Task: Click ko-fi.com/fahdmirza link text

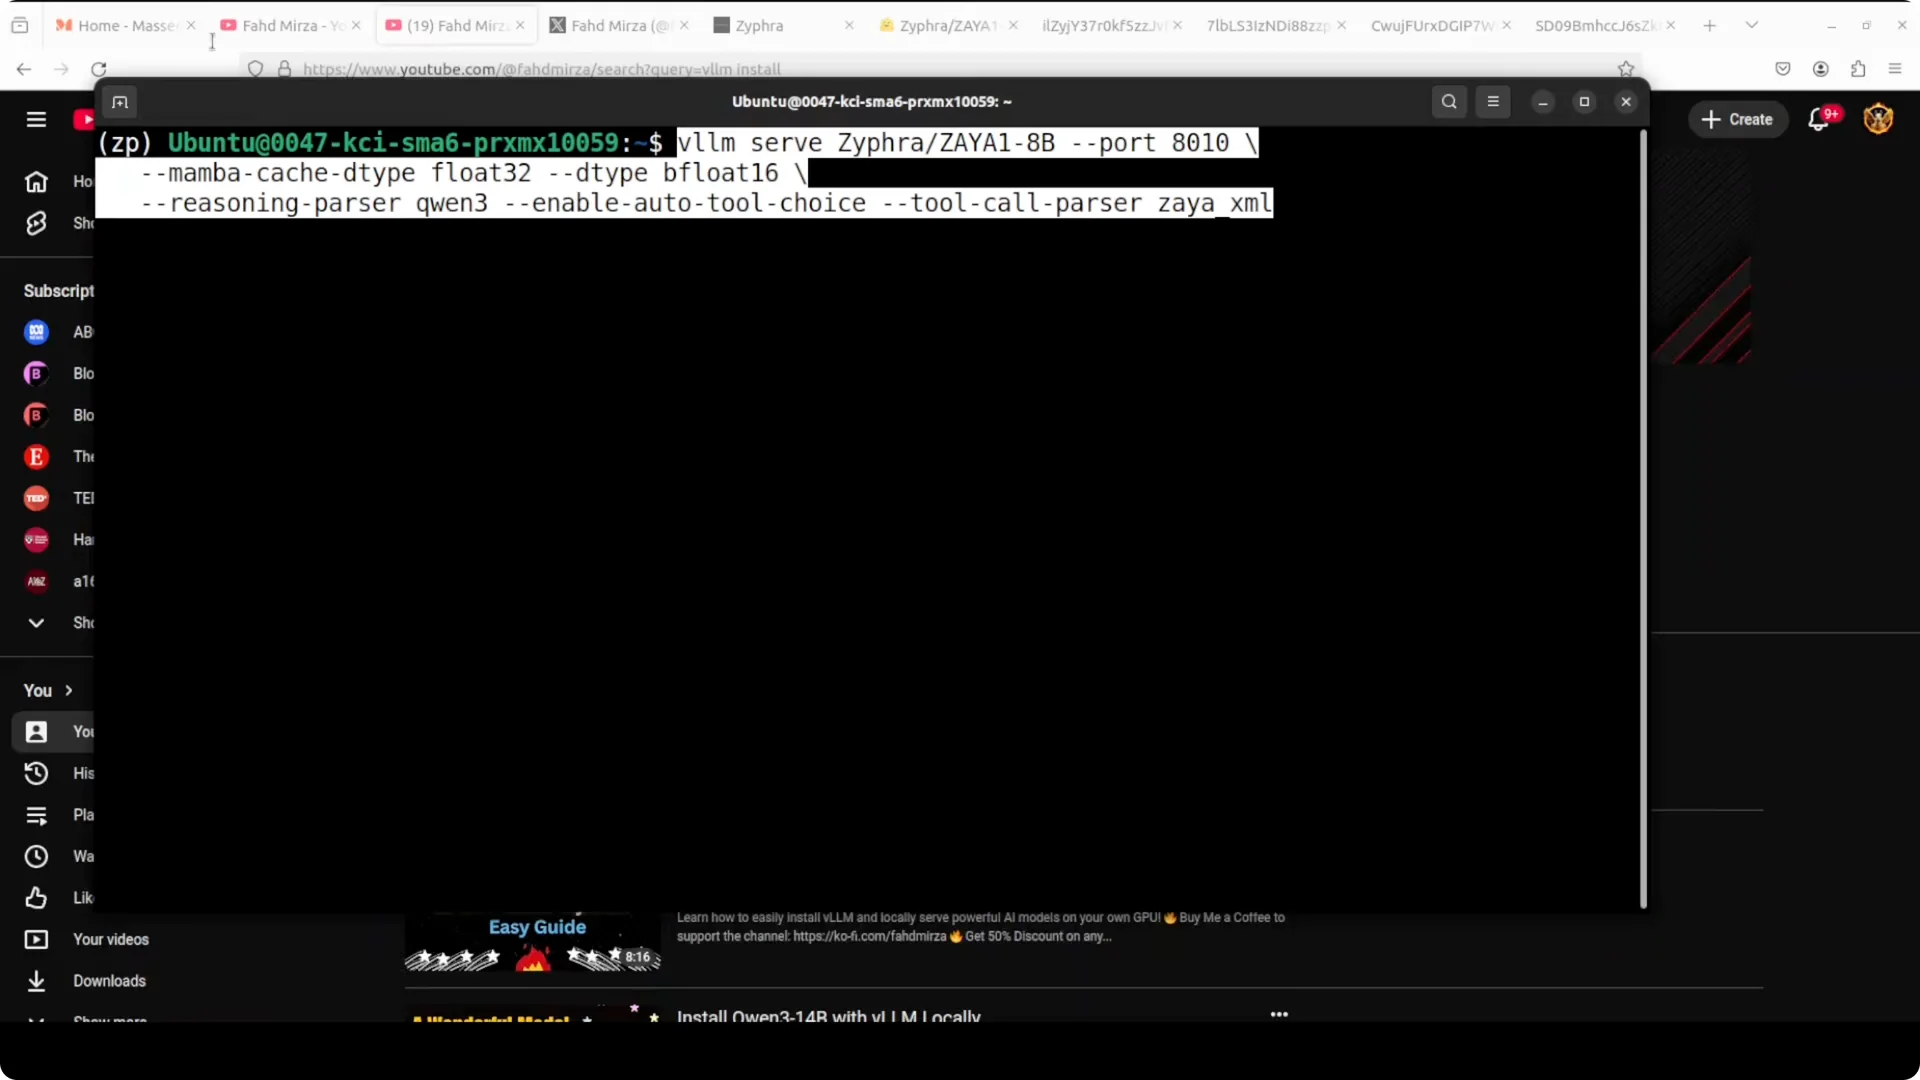Action: pos(869,937)
